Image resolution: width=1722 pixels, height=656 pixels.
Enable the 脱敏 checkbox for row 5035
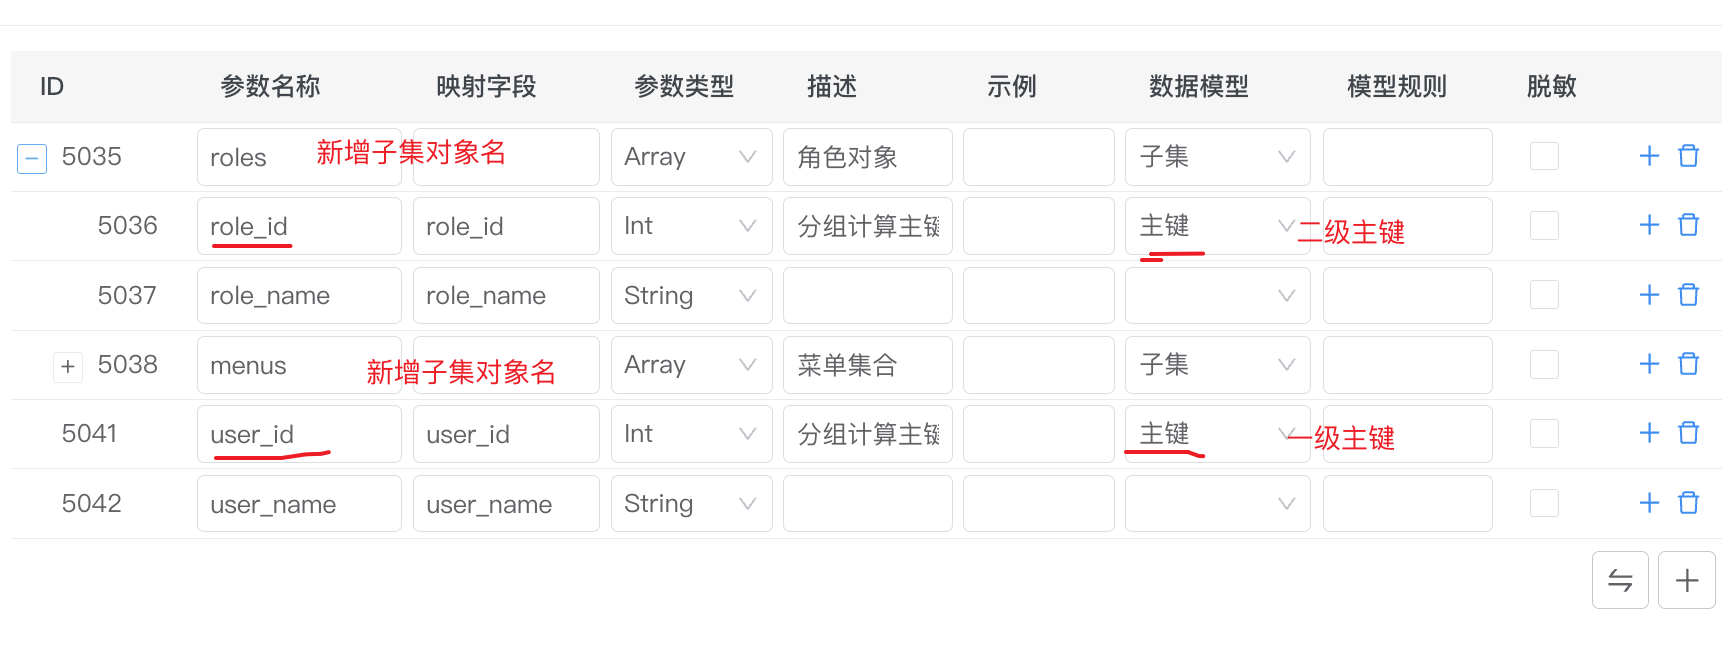click(1544, 156)
